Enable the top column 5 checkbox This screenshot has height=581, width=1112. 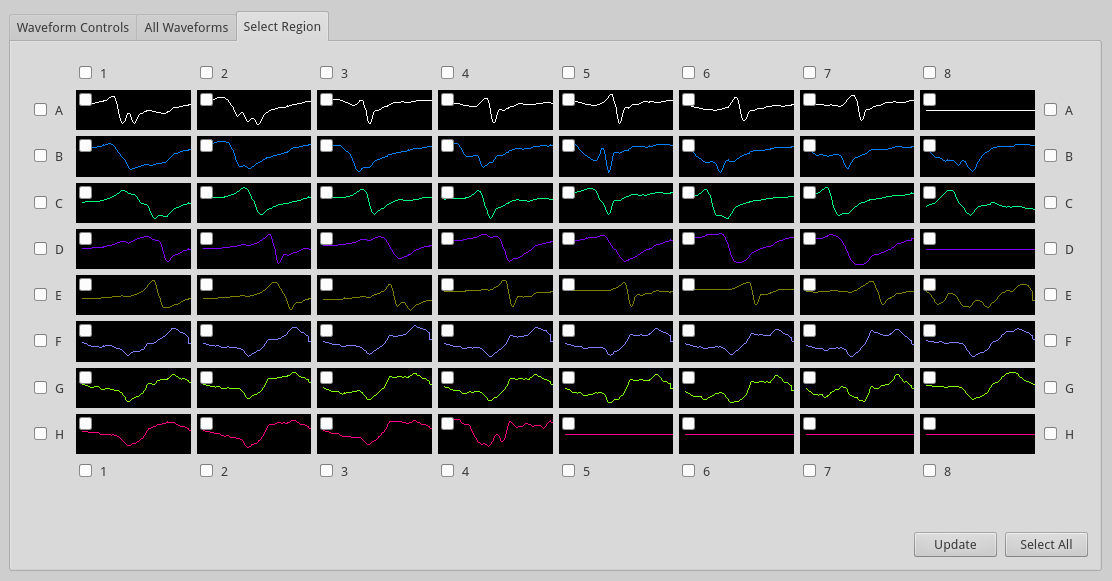[x=568, y=72]
